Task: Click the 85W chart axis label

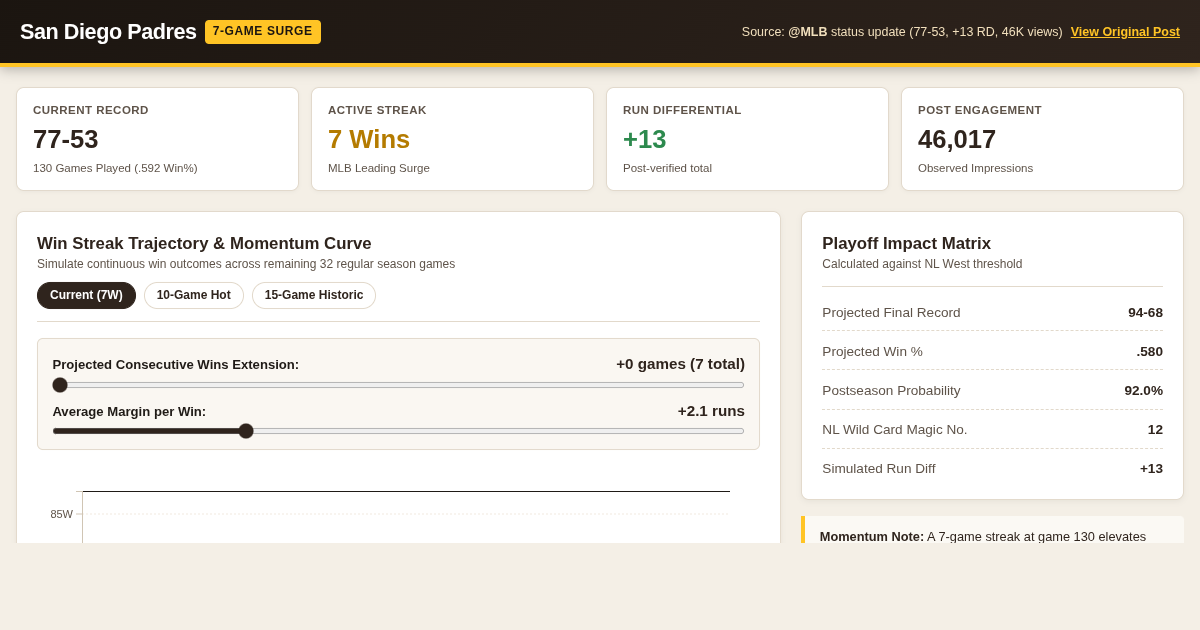Action: (x=62, y=514)
